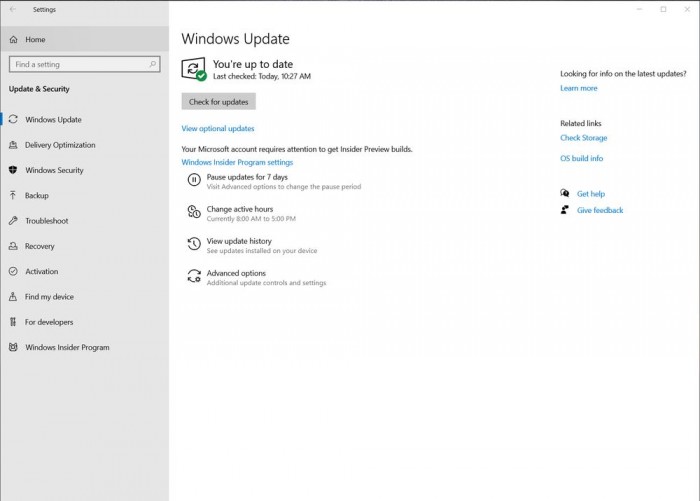Click the Windows Update sync arrows sidebar icon
700x501 pixels.
(13, 119)
